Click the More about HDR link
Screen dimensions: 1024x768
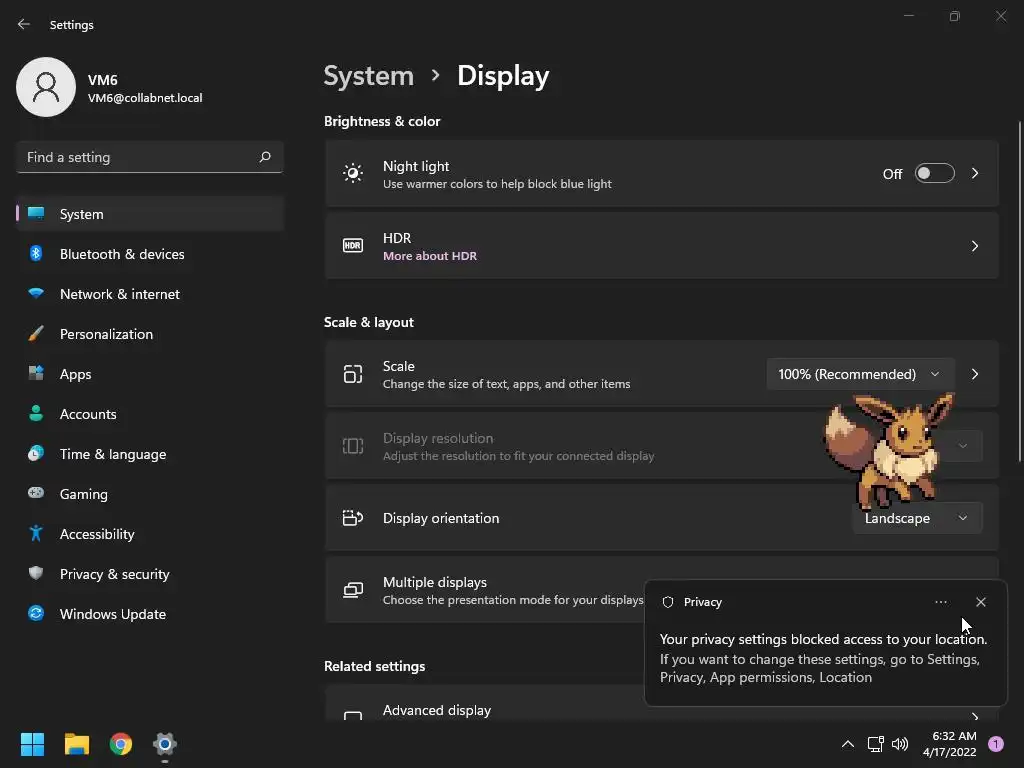tap(430, 256)
